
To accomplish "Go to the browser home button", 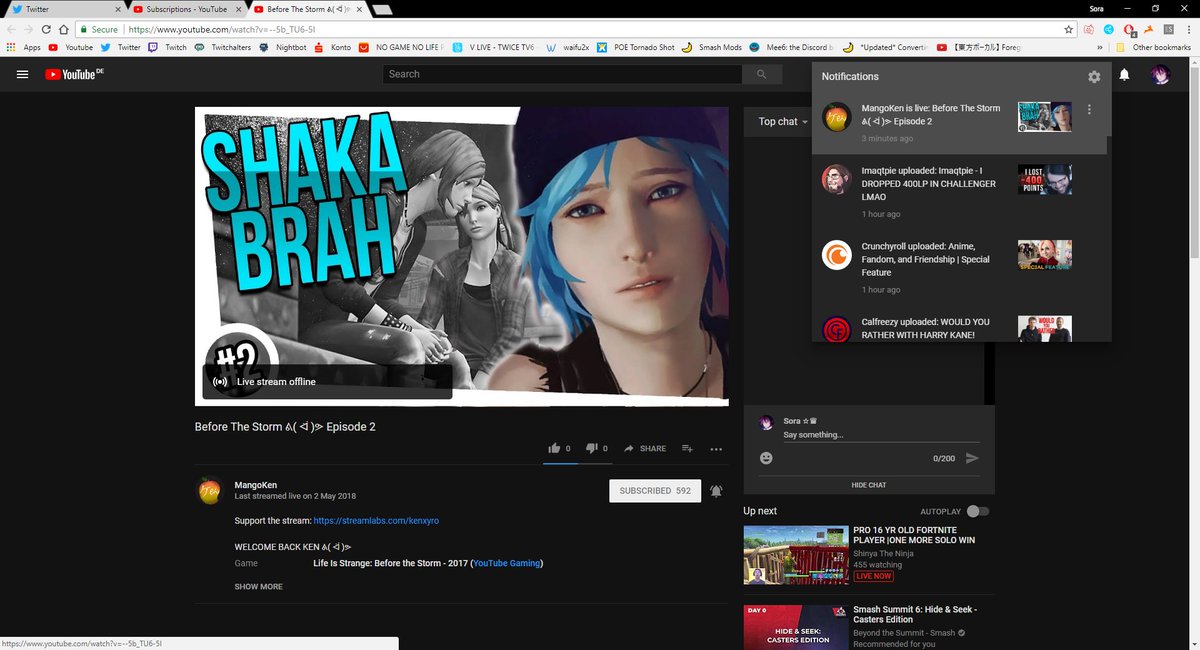I will click(64, 30).
